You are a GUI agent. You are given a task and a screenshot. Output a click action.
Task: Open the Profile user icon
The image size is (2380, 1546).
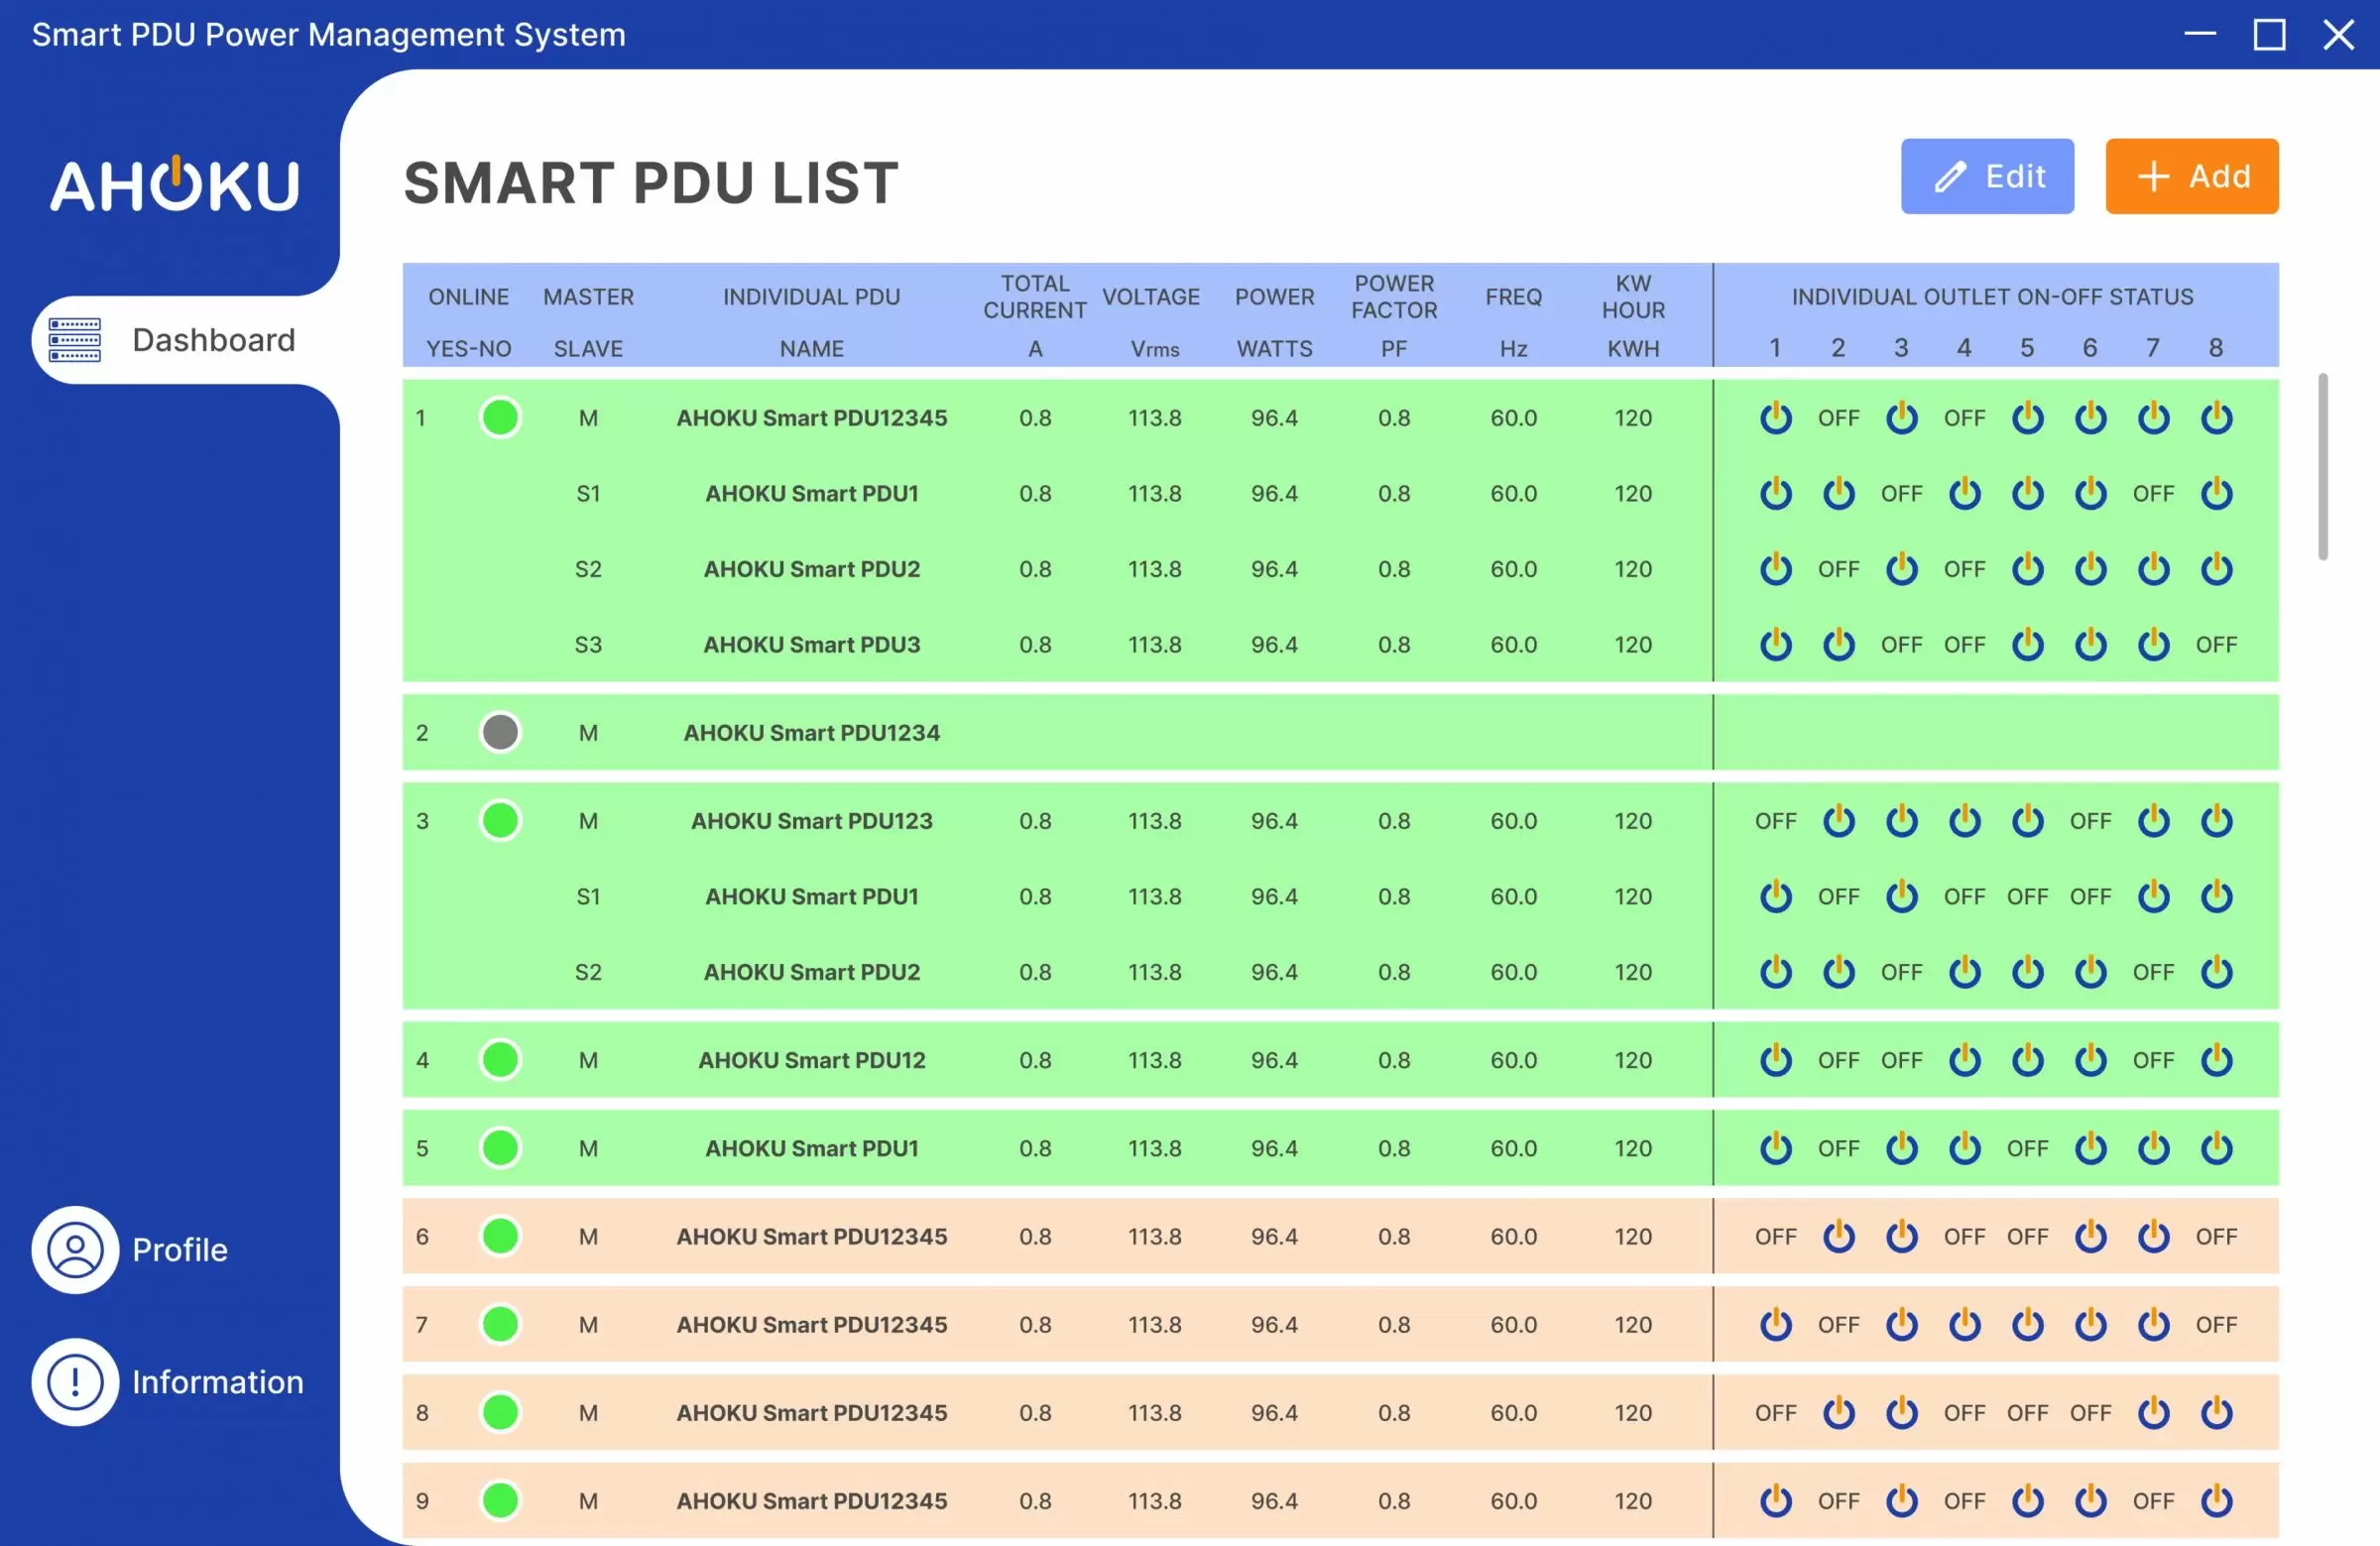coord(75,1250)
